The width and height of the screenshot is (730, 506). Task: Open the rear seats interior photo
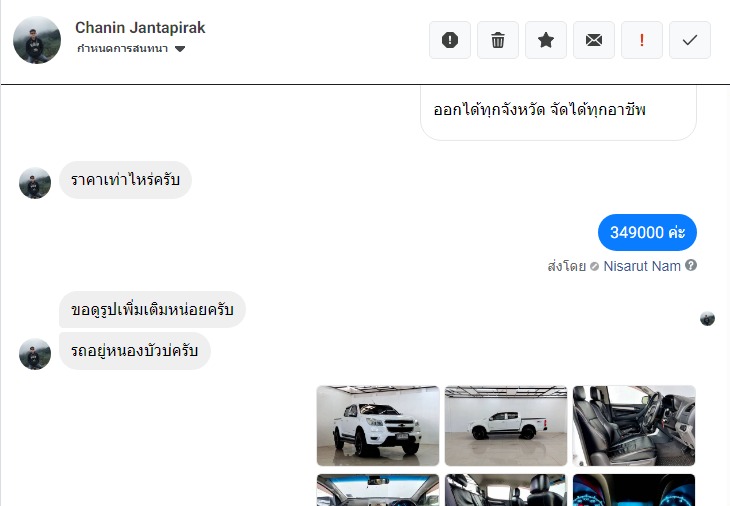[506, 490]
